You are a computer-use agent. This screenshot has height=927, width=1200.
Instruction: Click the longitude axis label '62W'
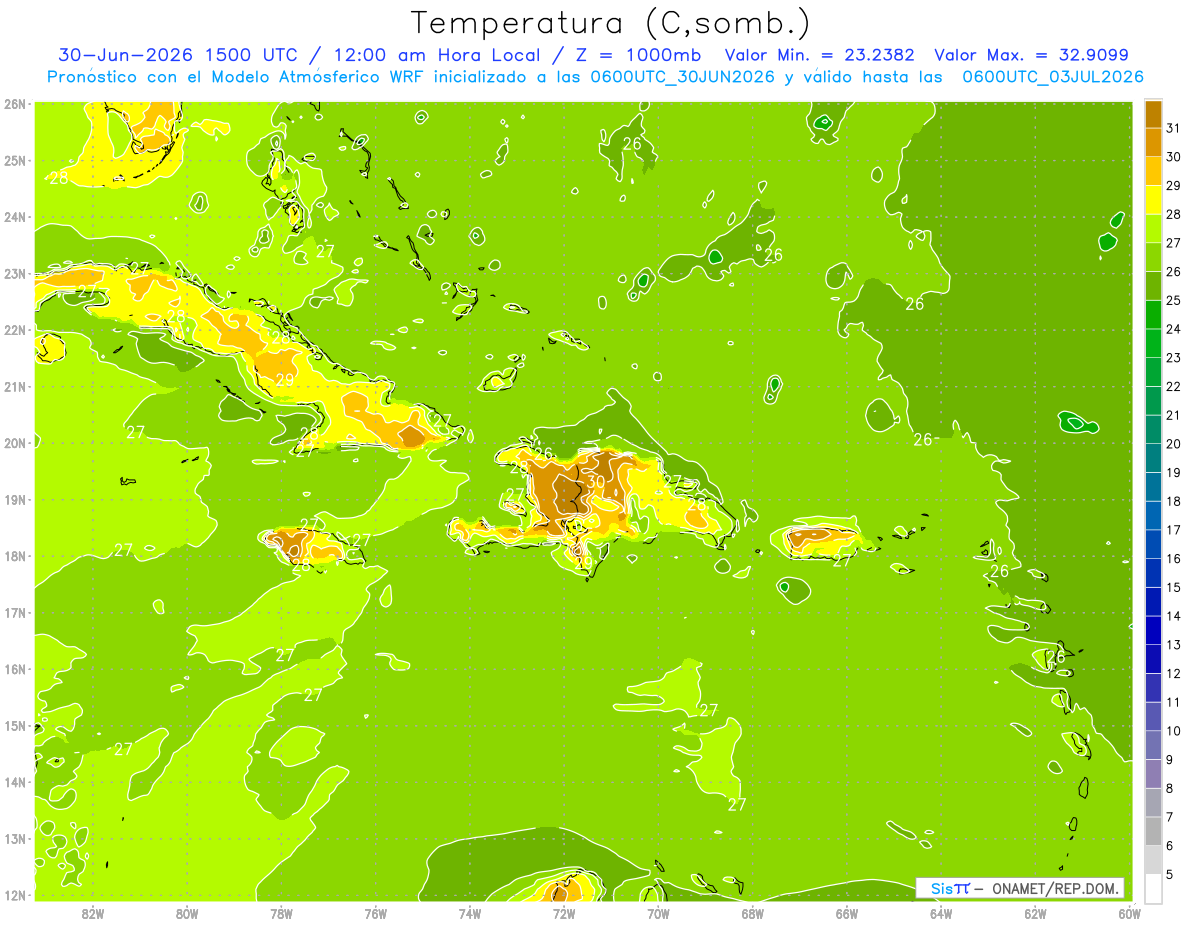1036,913
